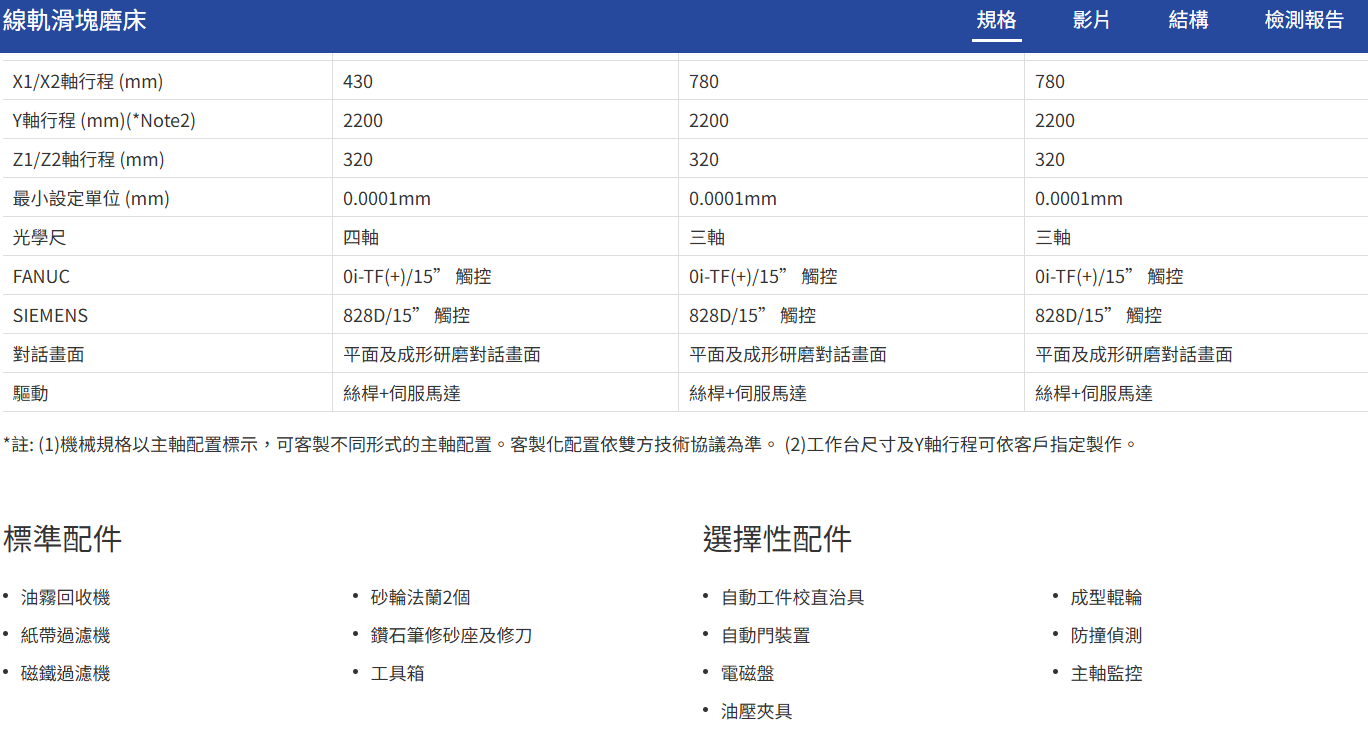1368x739 pixels.
Task: Switch to the 規格 tab
Action: click(996, 21)
